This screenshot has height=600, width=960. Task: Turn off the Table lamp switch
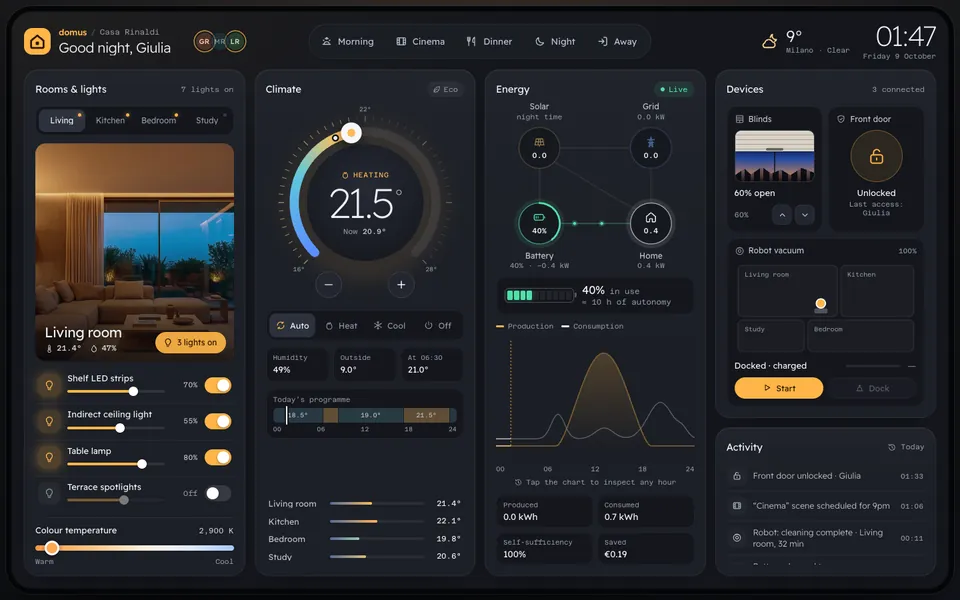coord(218,457)
